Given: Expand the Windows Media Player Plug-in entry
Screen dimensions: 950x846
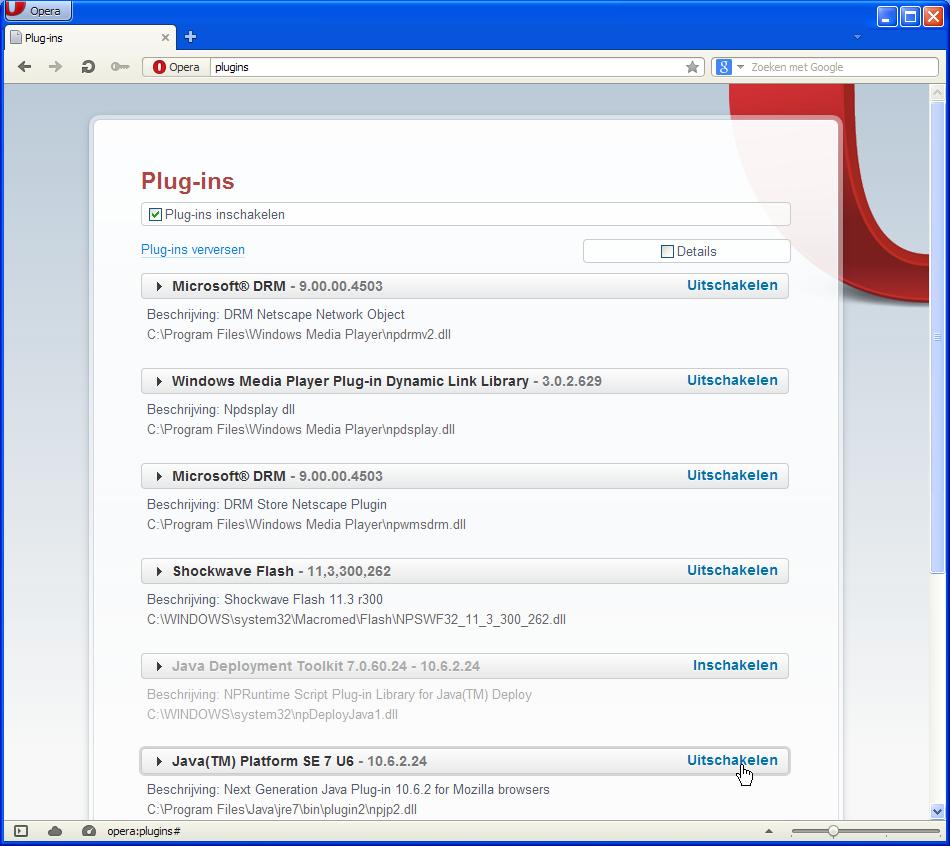Looking at the screenshot, I should [x=159, y=381].
